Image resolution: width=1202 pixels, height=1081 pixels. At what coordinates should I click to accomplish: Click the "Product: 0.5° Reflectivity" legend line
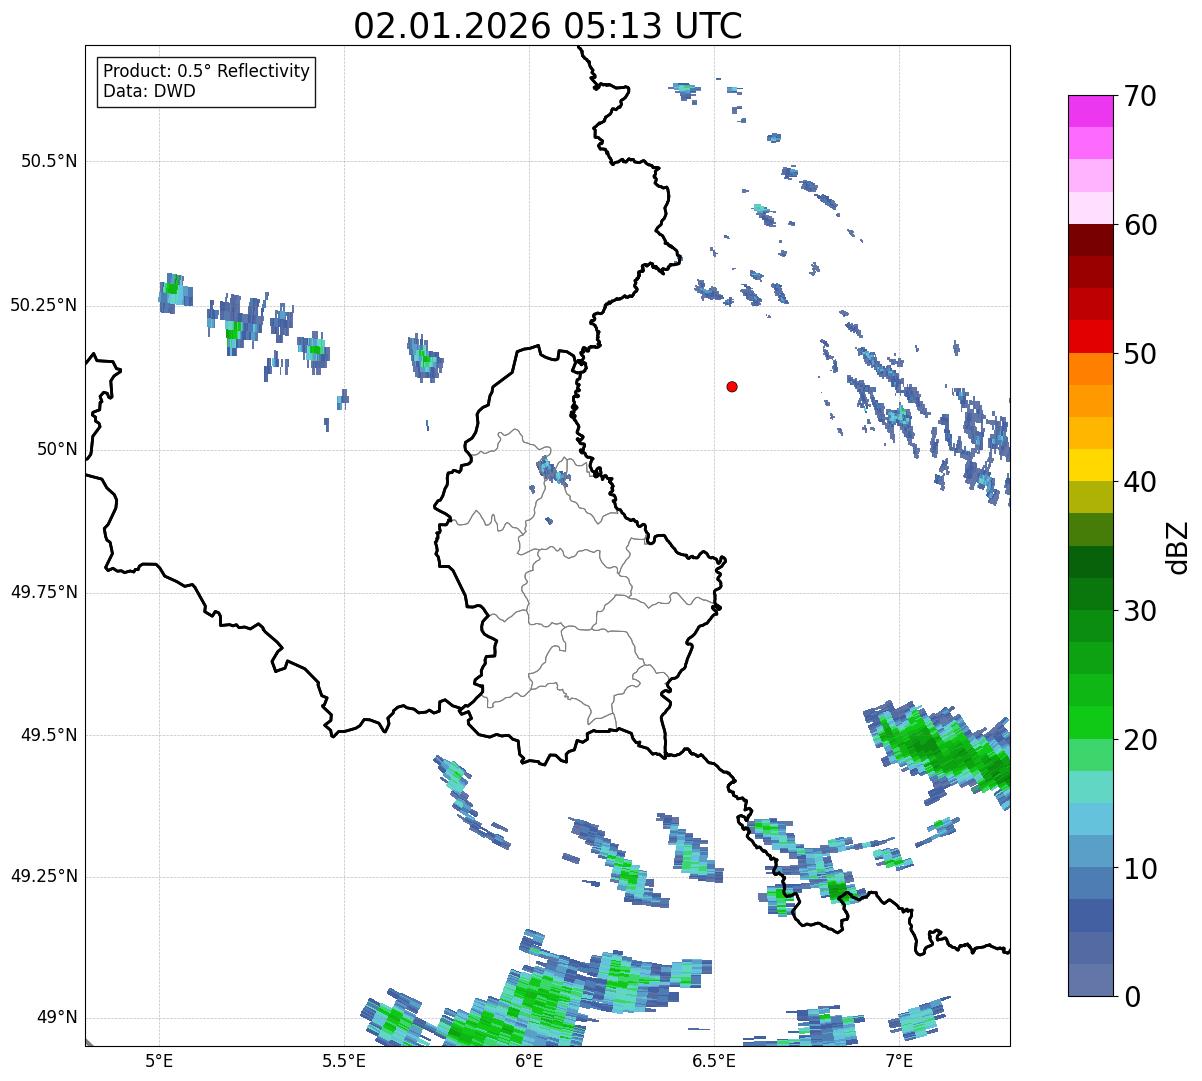click(206, 72)
